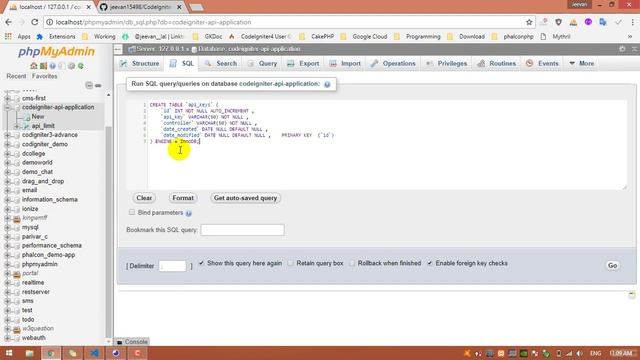
Task: Open the Operations tab
Action: (393, 64)
